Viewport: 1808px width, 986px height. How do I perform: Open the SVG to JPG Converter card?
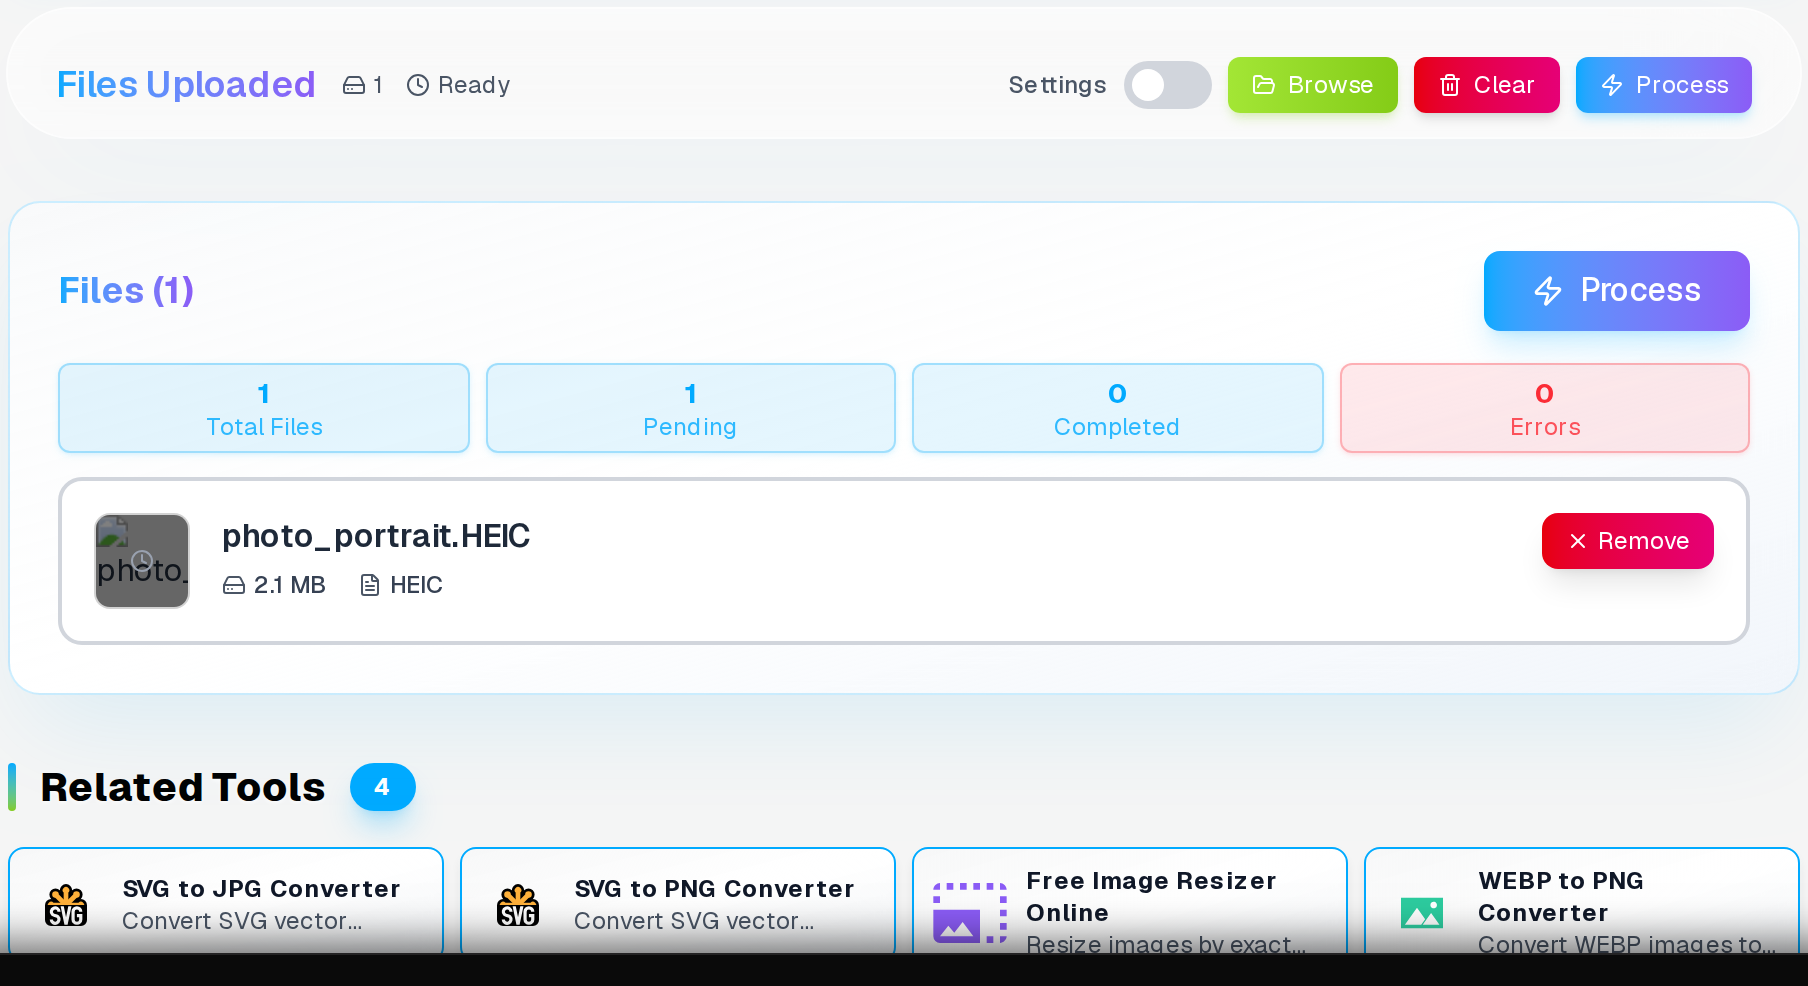[226, 902]
